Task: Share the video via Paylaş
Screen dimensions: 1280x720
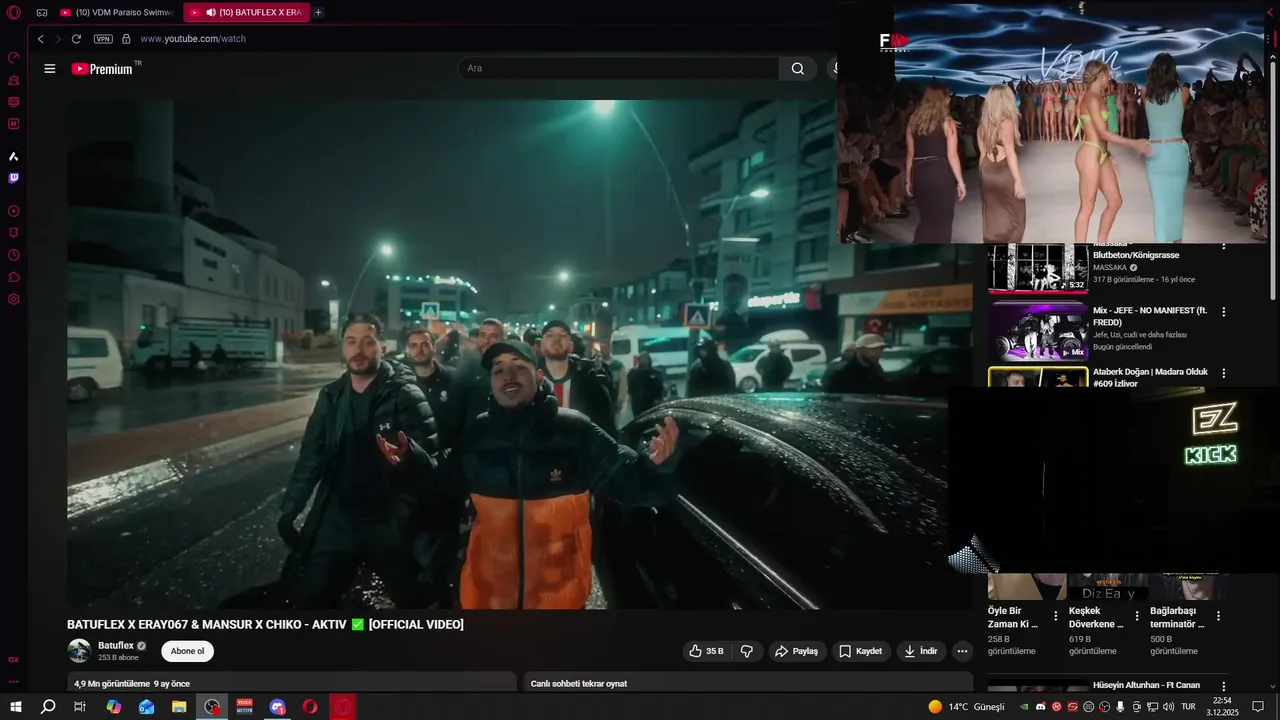Action: (796, 651)
